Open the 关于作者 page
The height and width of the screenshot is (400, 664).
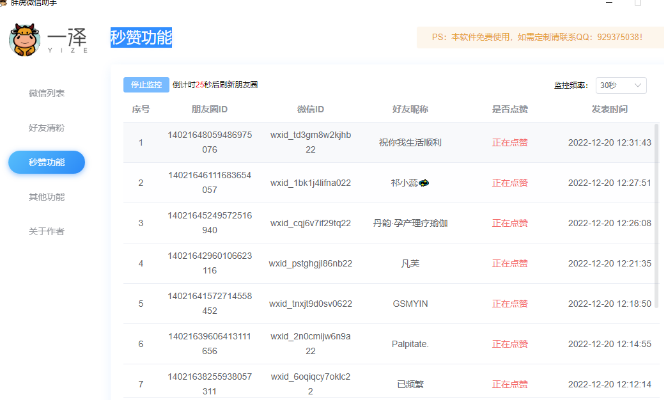coord(47,232)
